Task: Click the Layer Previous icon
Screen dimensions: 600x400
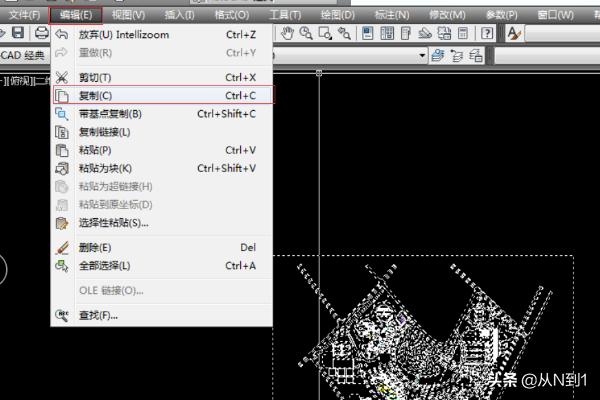Action: pos(457,56)
